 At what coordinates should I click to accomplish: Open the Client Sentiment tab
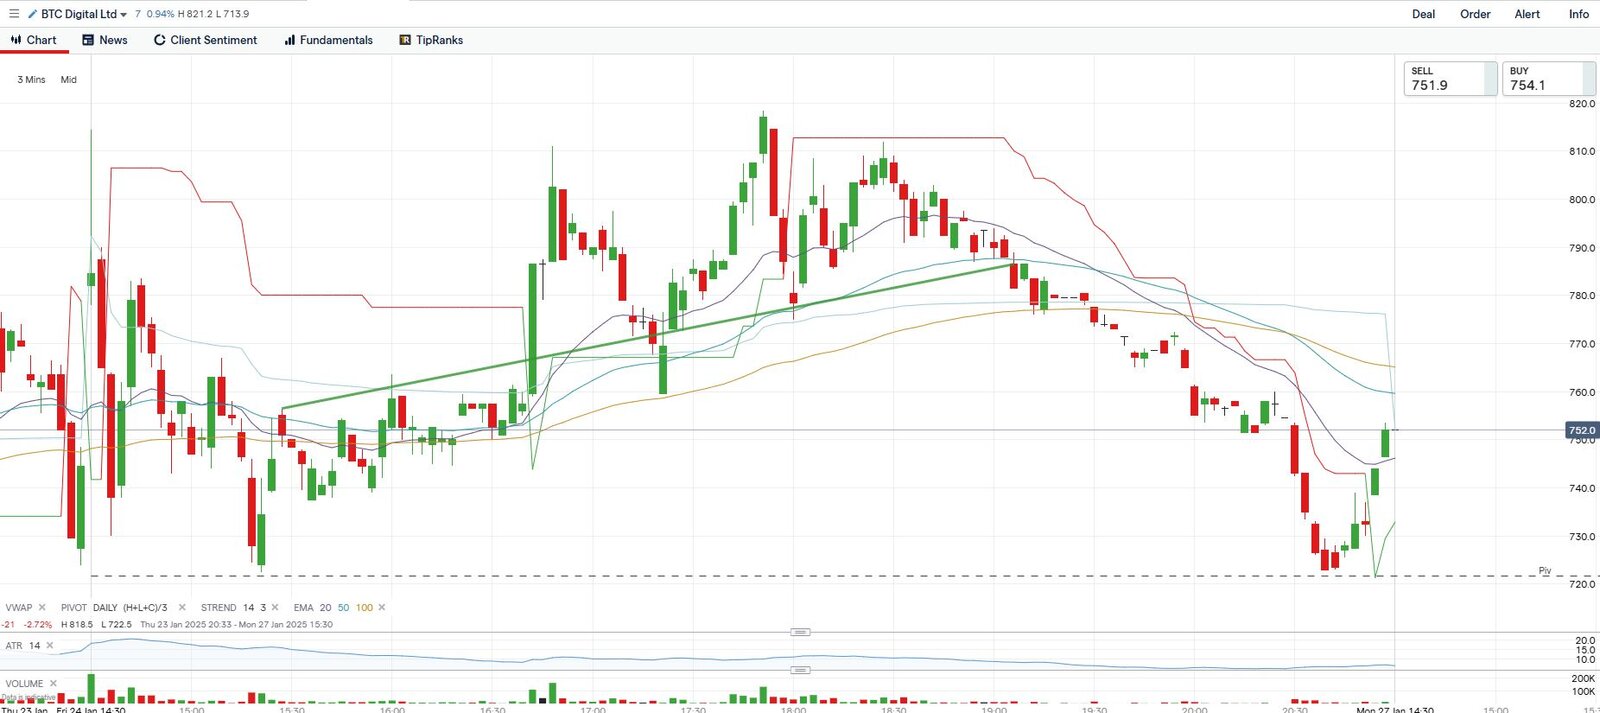click(205, 40)
